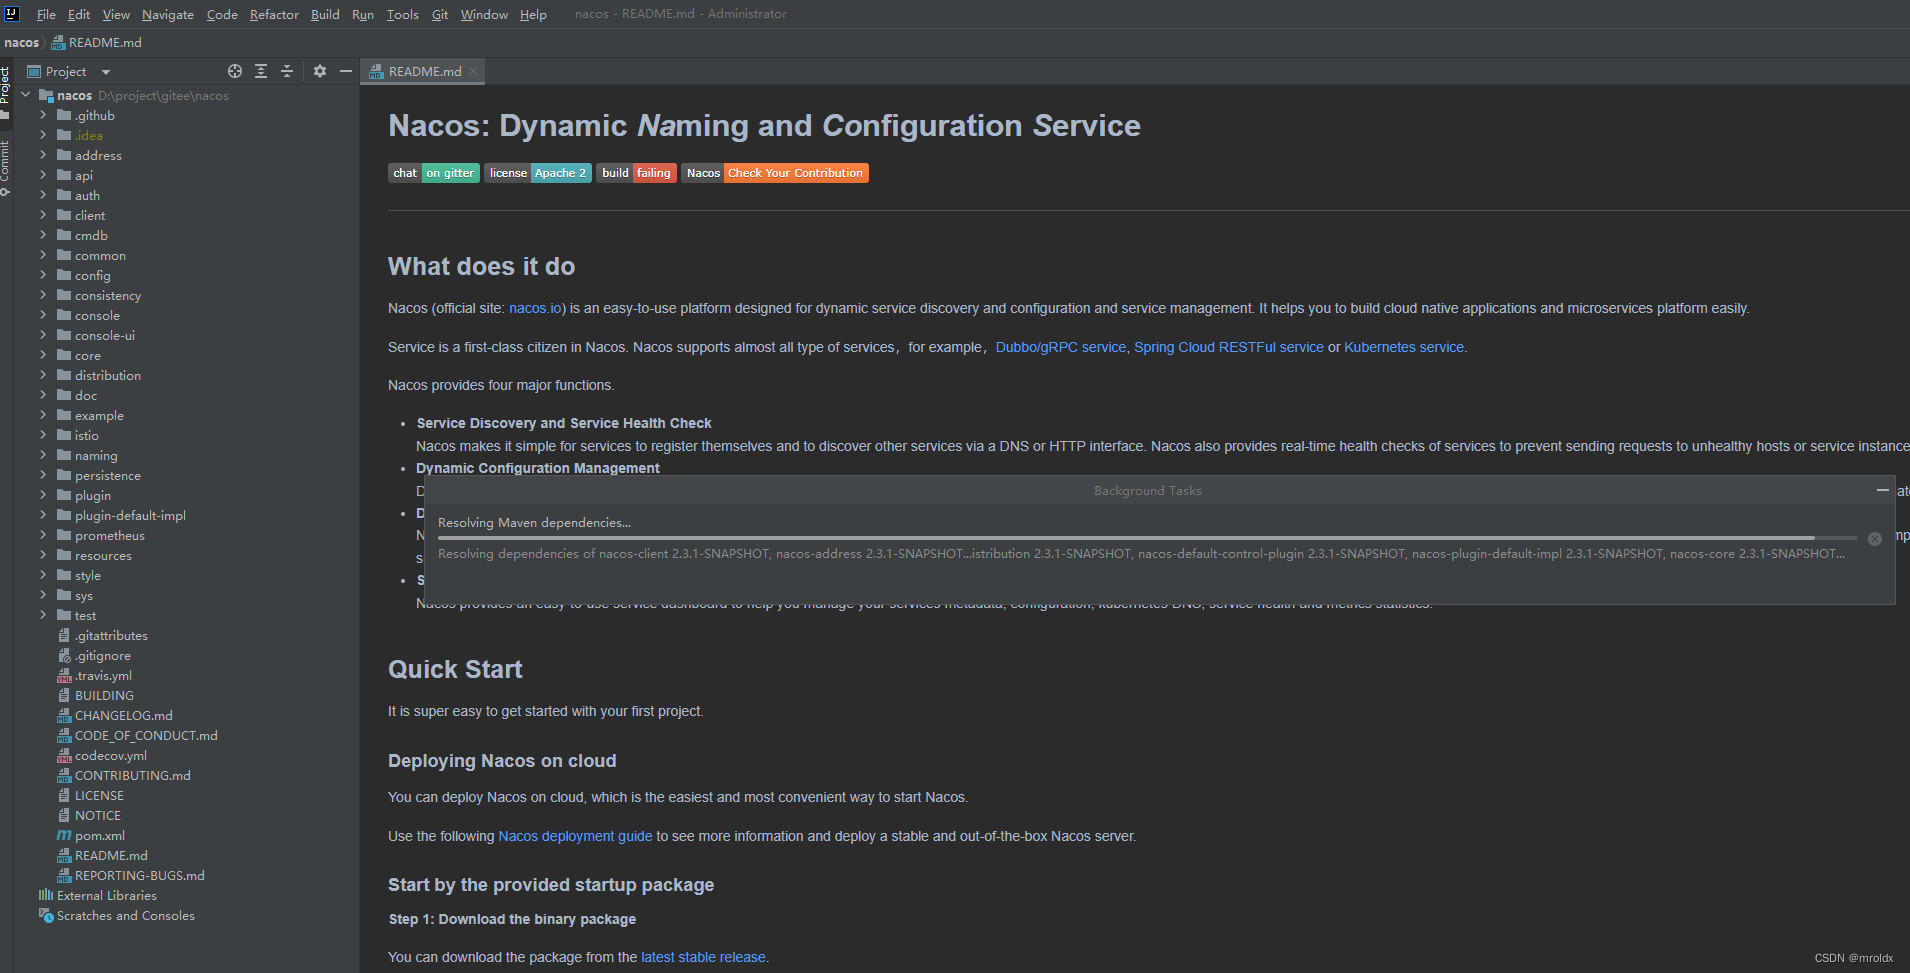Select the NOTICE file
The image size is (1910, 973).
[x=89, y=816]
